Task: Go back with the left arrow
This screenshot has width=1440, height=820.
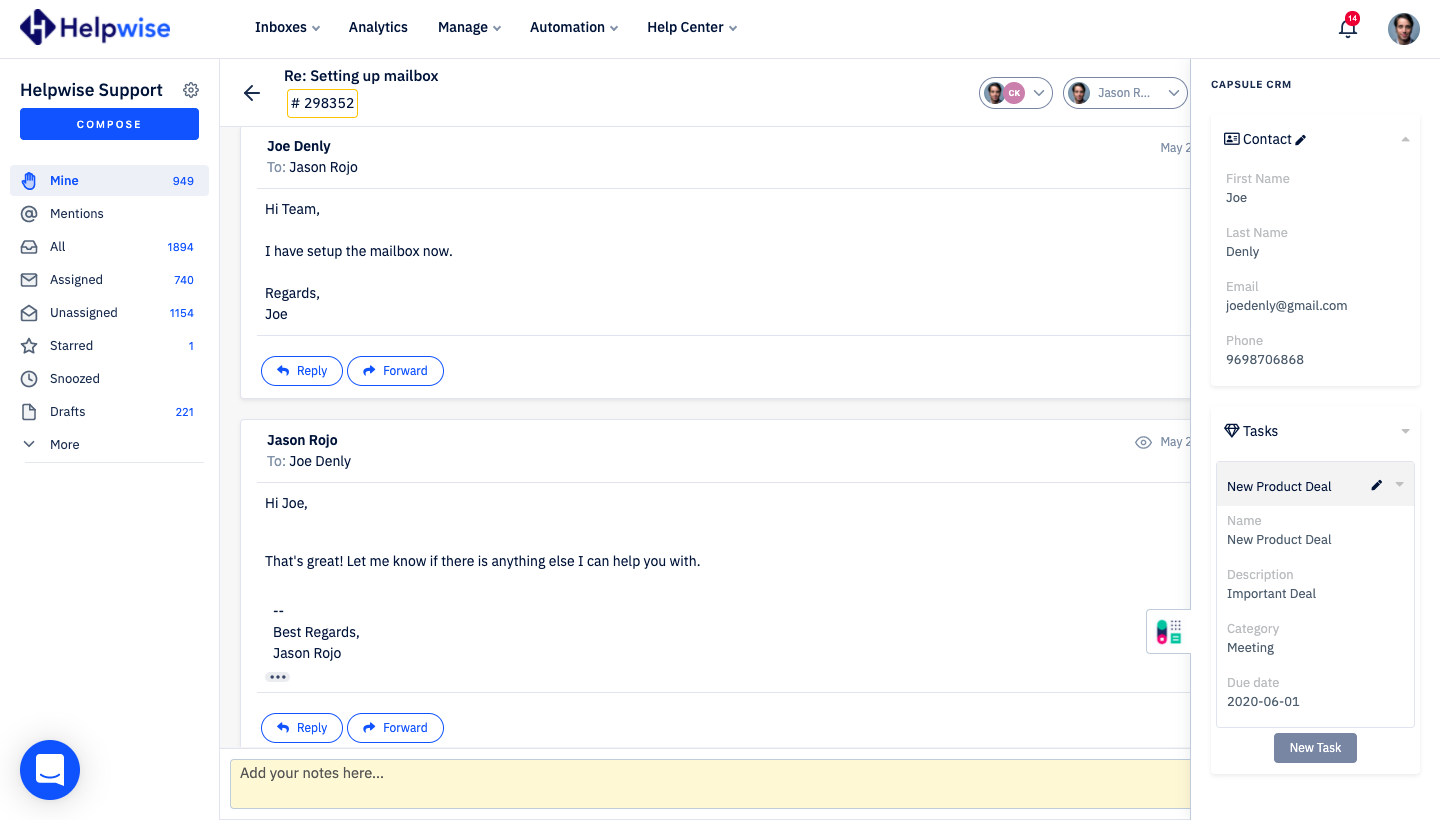Action: 252,93
